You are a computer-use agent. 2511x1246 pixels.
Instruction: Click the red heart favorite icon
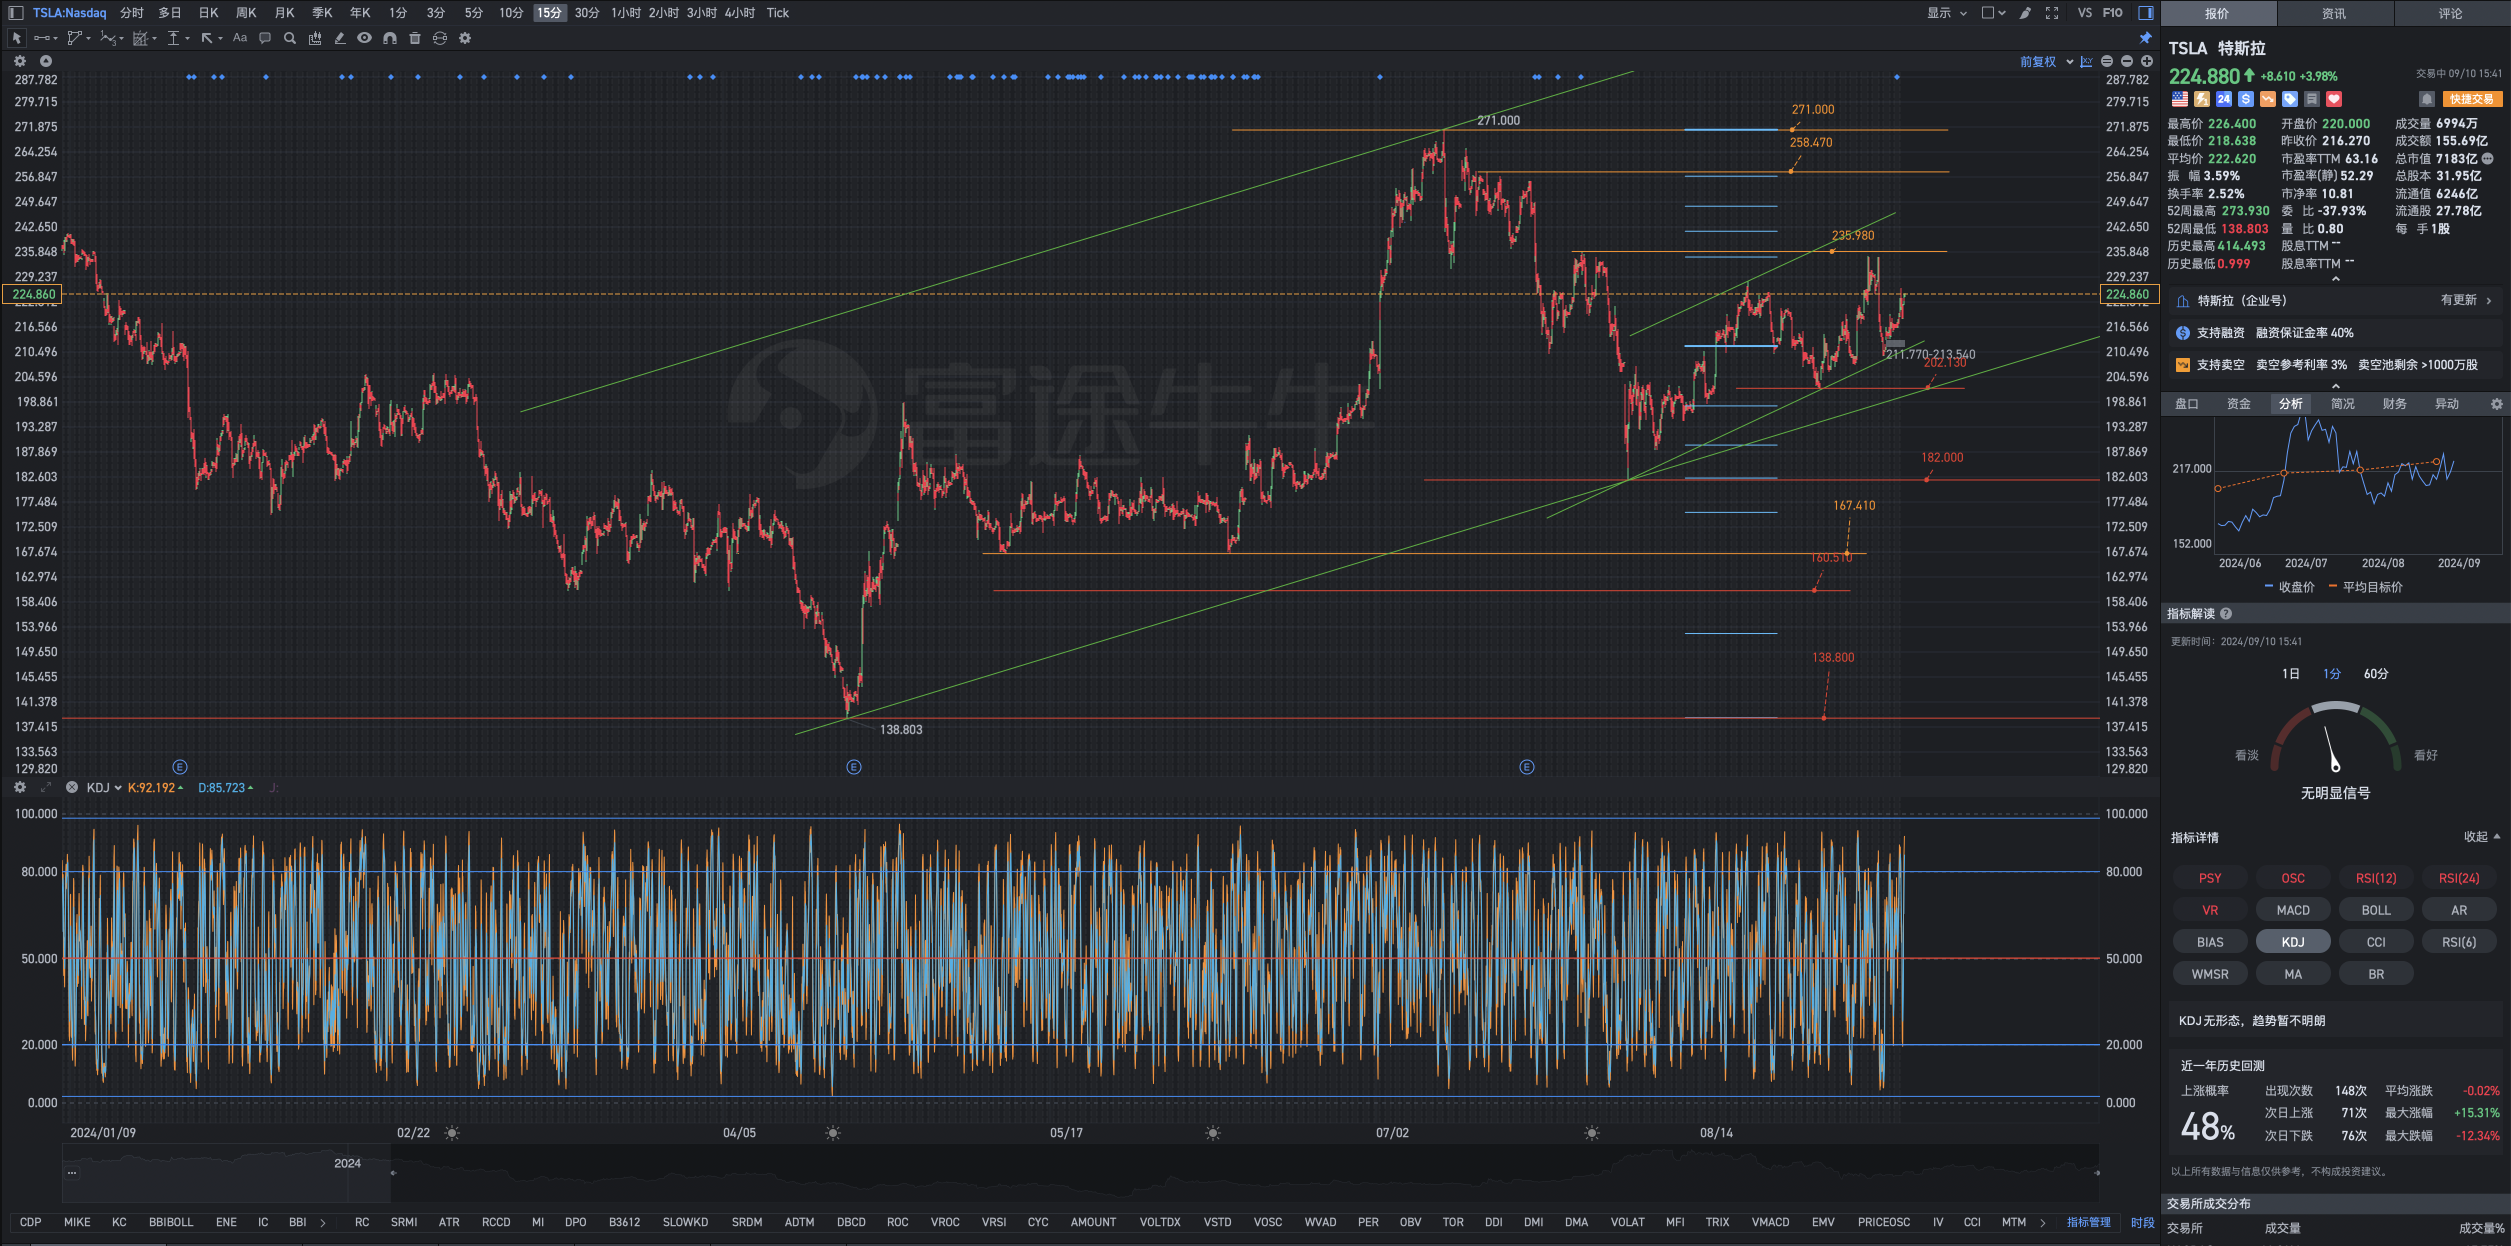(2334, 99)
